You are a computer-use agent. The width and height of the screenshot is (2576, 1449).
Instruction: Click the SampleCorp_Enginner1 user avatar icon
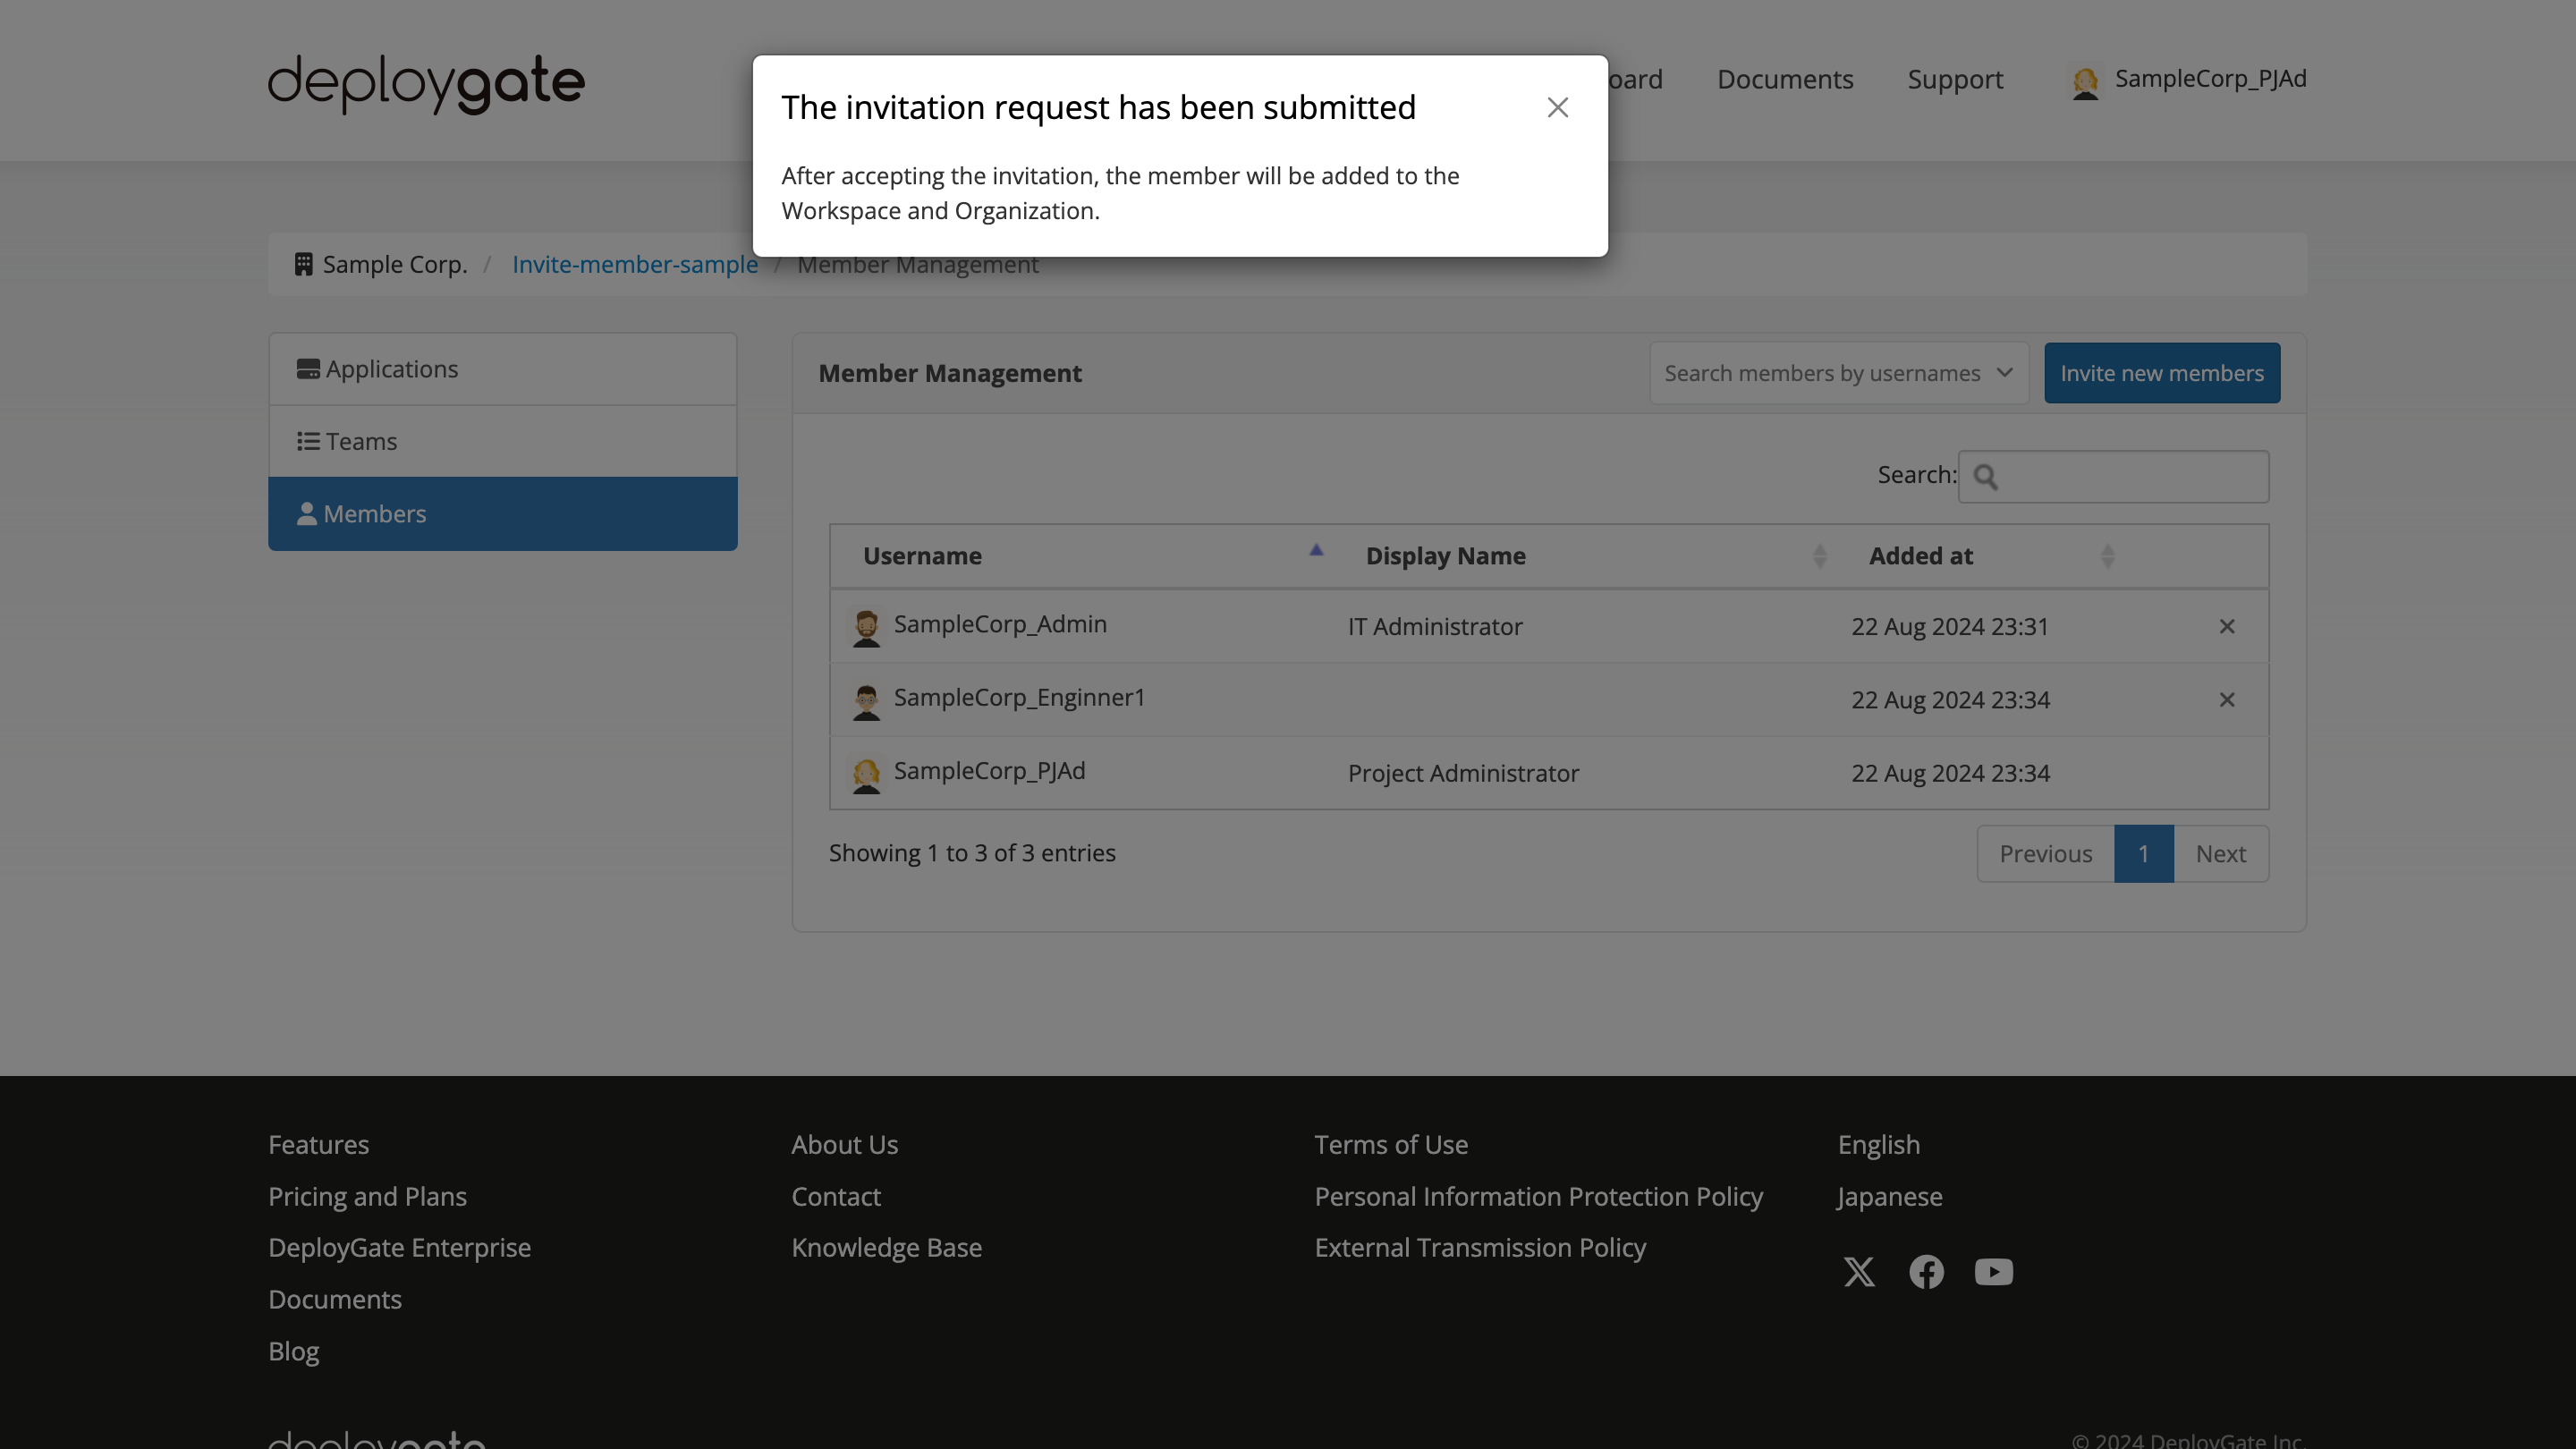click(865, 699)
